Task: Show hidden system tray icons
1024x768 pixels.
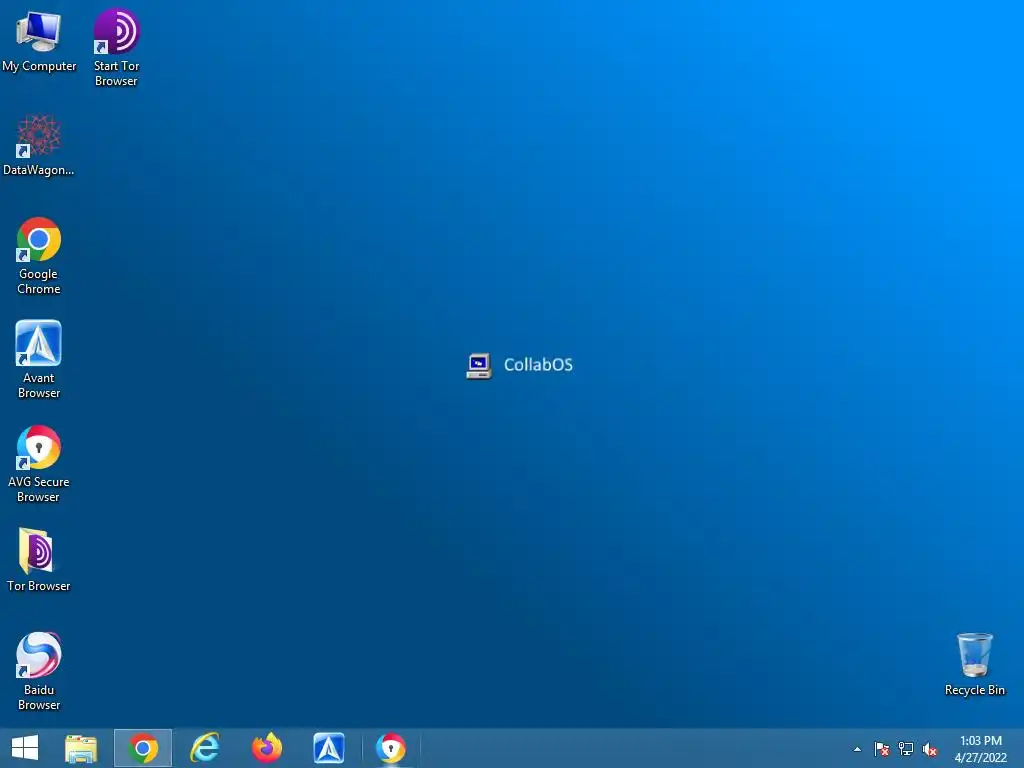Action: 857,749
